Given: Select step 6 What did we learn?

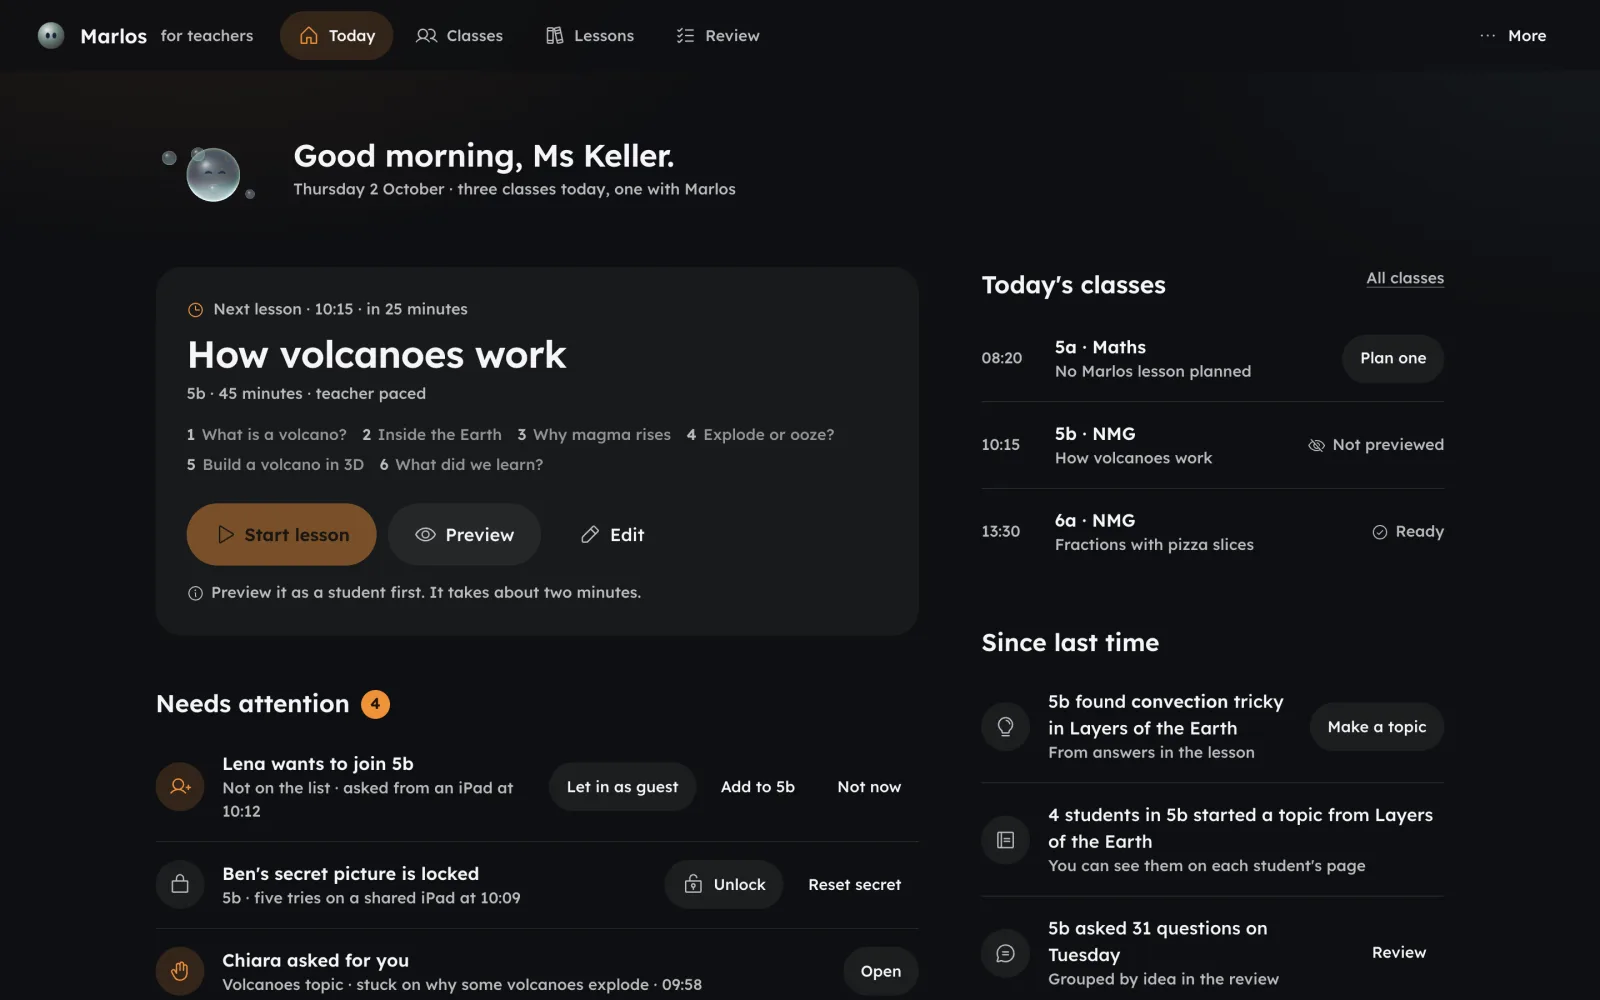Looking at the screenshot, I should coord(461,465).
